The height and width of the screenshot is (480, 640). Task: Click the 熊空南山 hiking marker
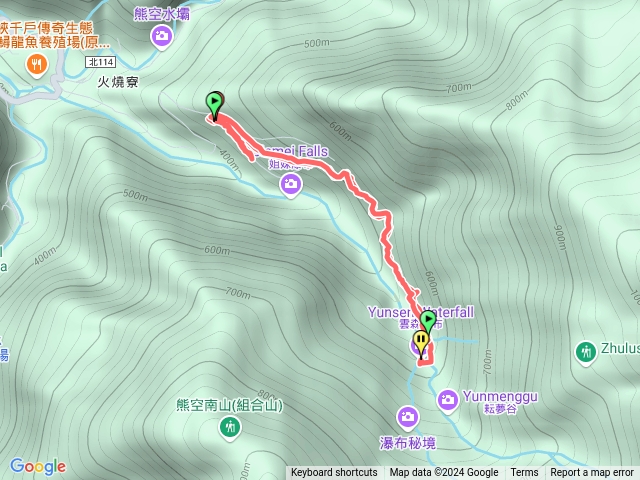pos(230,429)
